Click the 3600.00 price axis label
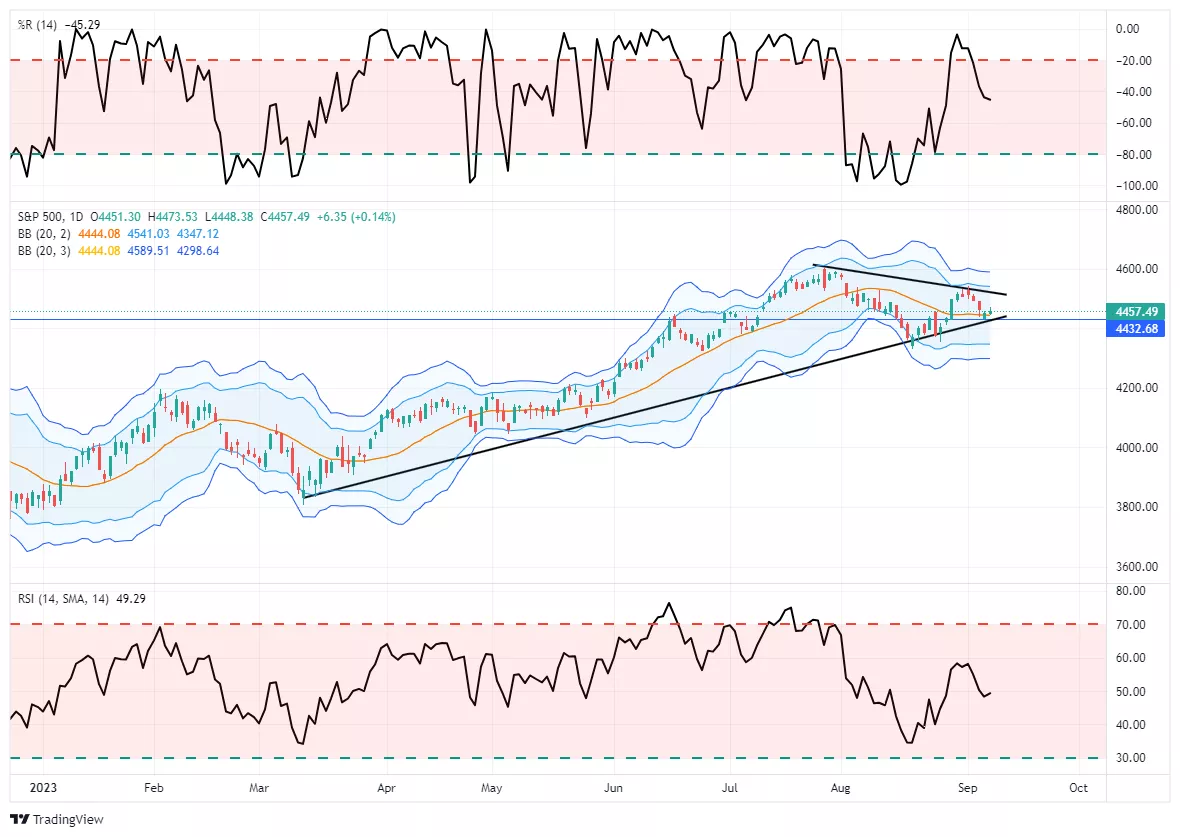Screen dimensions: 1180x837 pos(1136,566)
